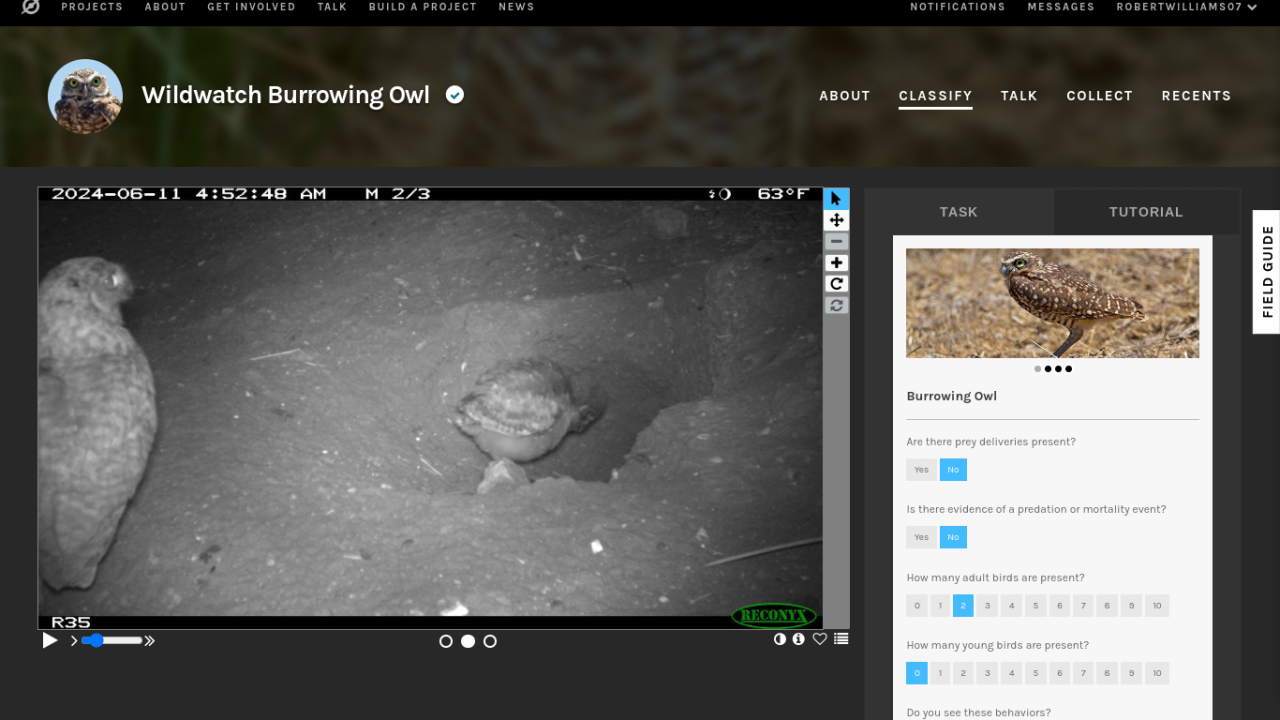Set young birds count to 1
1280x720 pixels.
coord(940,674)
